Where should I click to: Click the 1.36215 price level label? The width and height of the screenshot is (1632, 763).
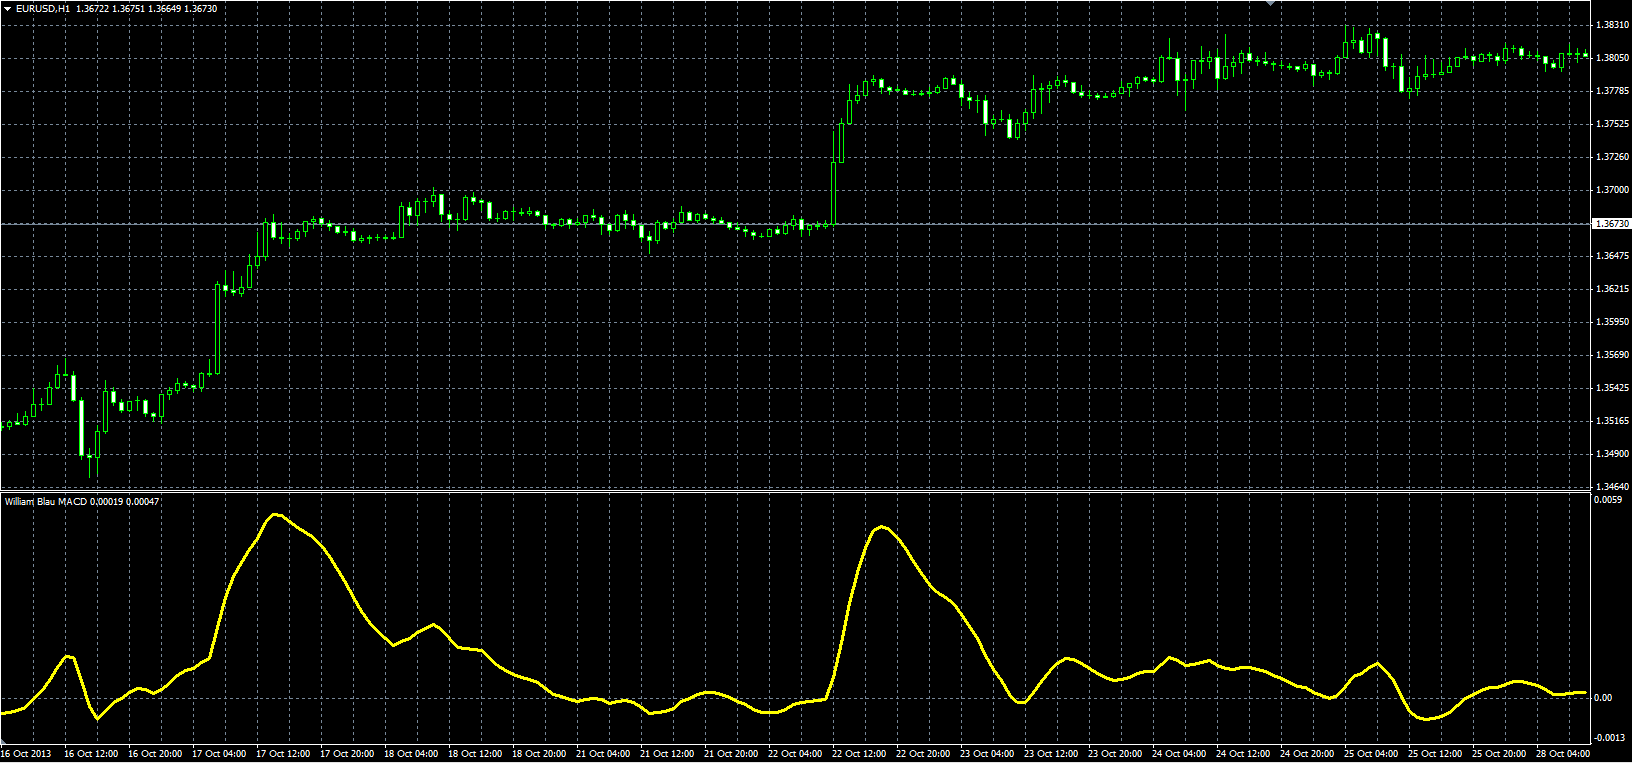coord(1612,289)
